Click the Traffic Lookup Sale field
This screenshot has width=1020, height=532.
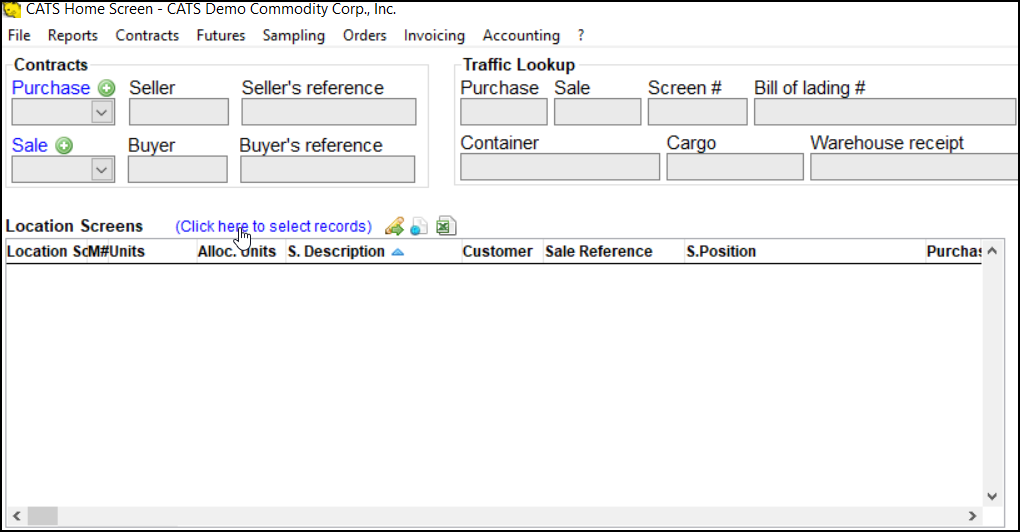597,112
